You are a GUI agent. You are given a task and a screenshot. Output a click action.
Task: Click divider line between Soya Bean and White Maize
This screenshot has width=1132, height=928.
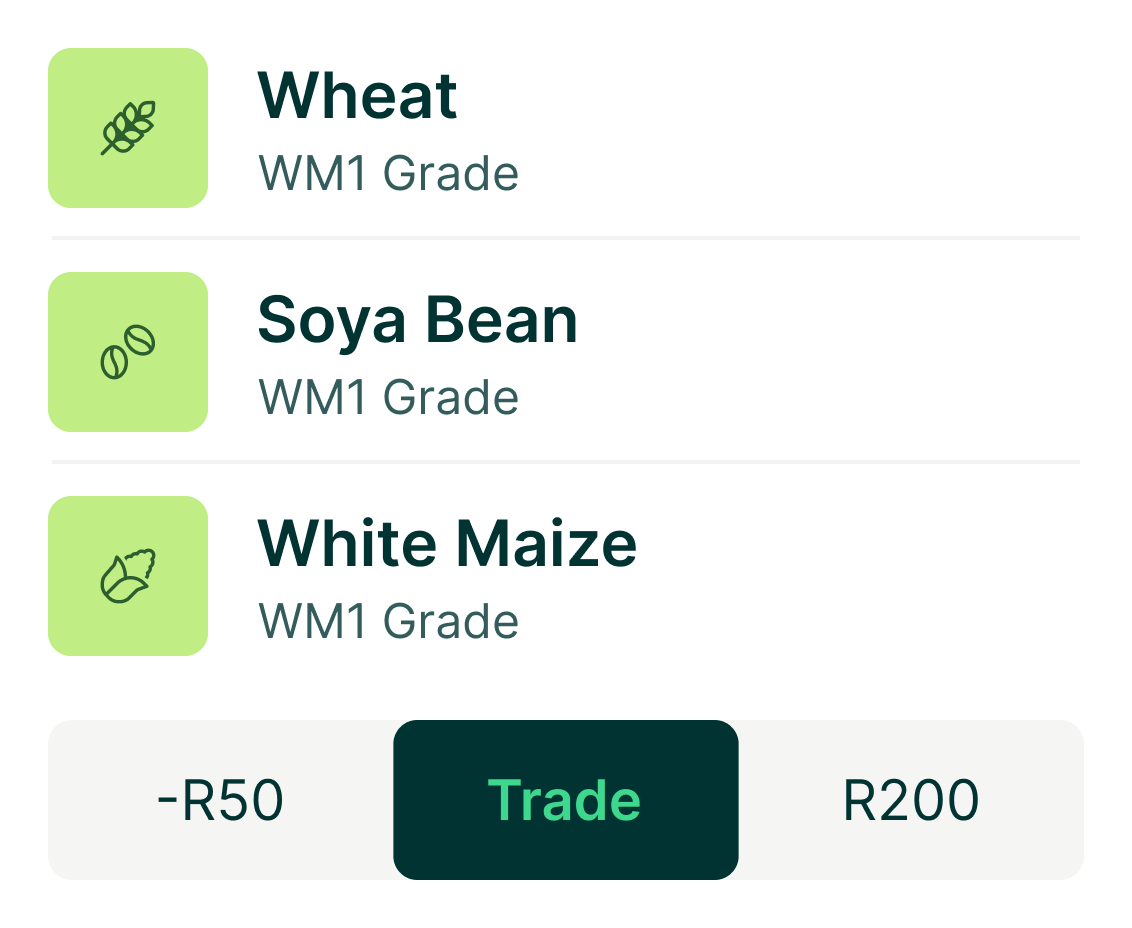566,462
